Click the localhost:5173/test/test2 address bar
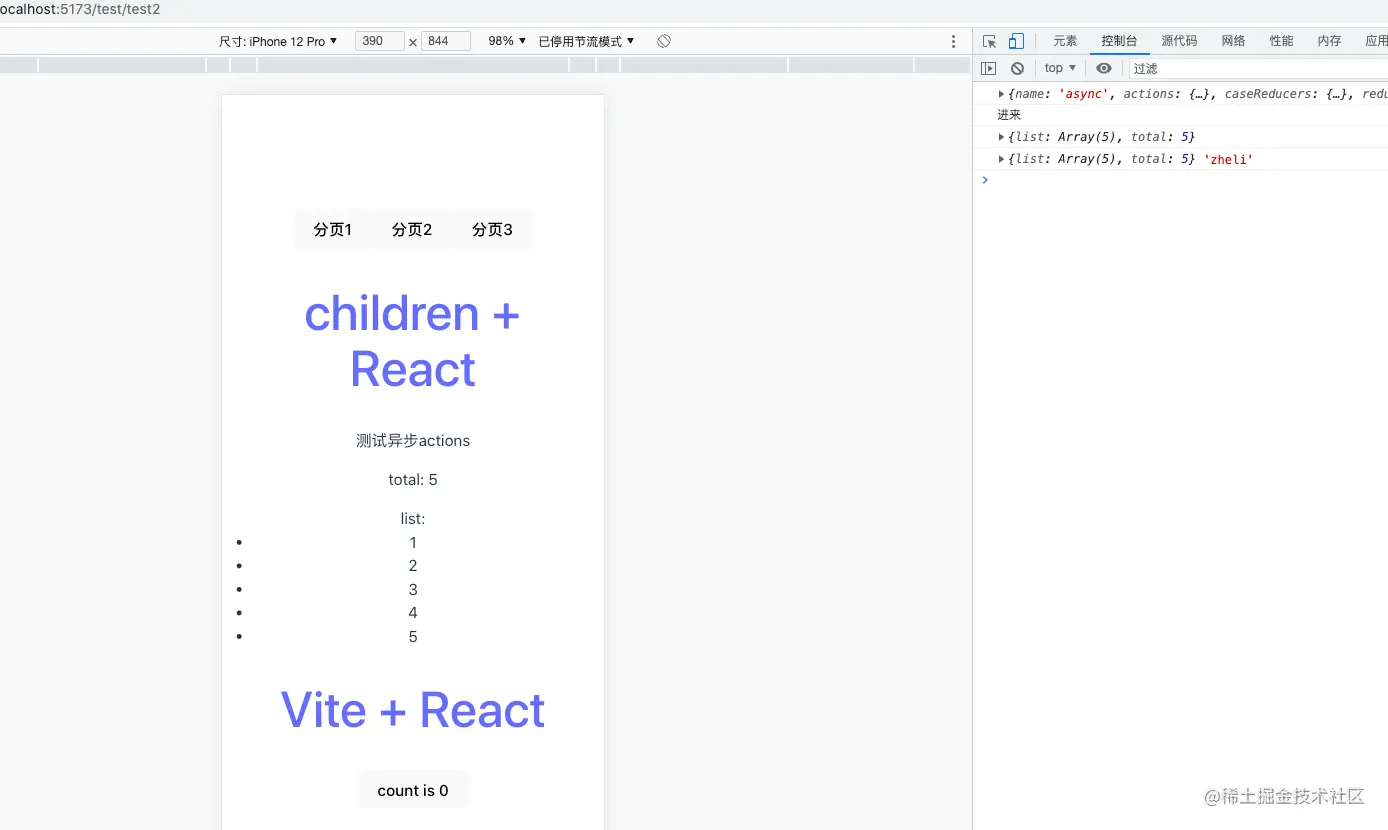This screenshot has height=830, width=1388. [x=80, y=9]
